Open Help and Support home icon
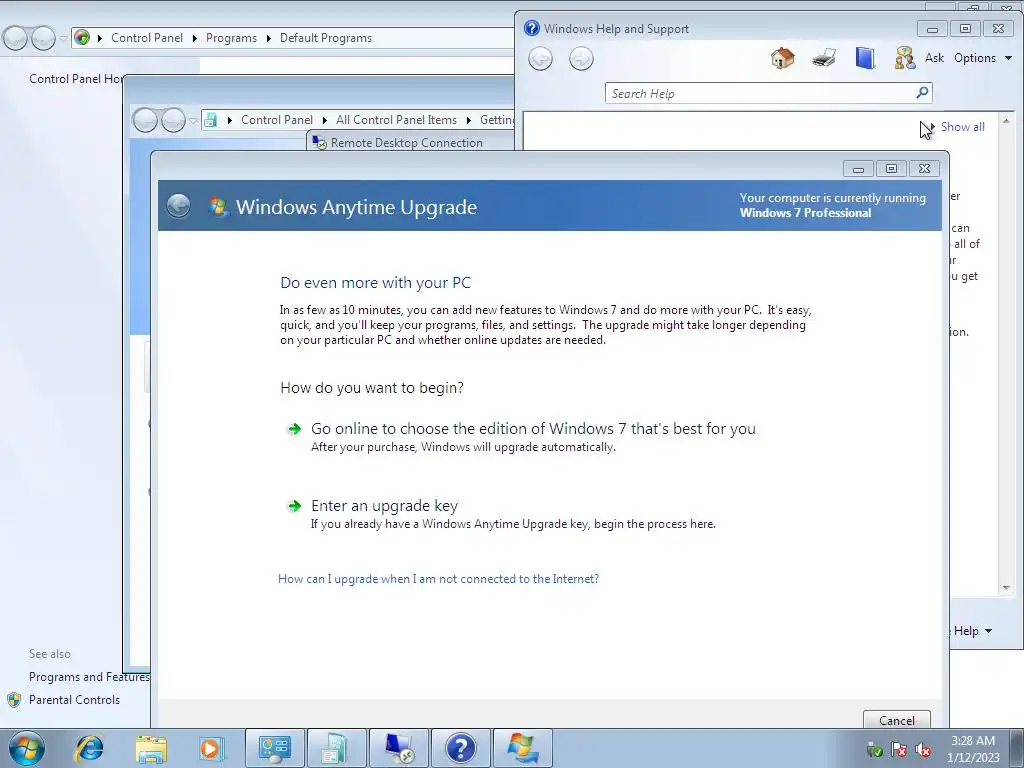1024x768 pixels. coord(782,58)
